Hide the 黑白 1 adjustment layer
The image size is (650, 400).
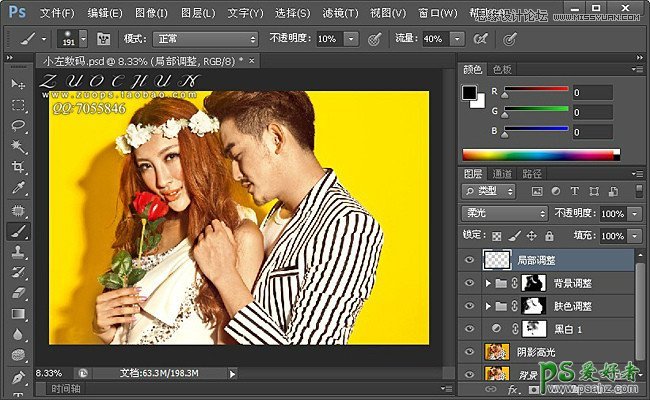[471, 328]
